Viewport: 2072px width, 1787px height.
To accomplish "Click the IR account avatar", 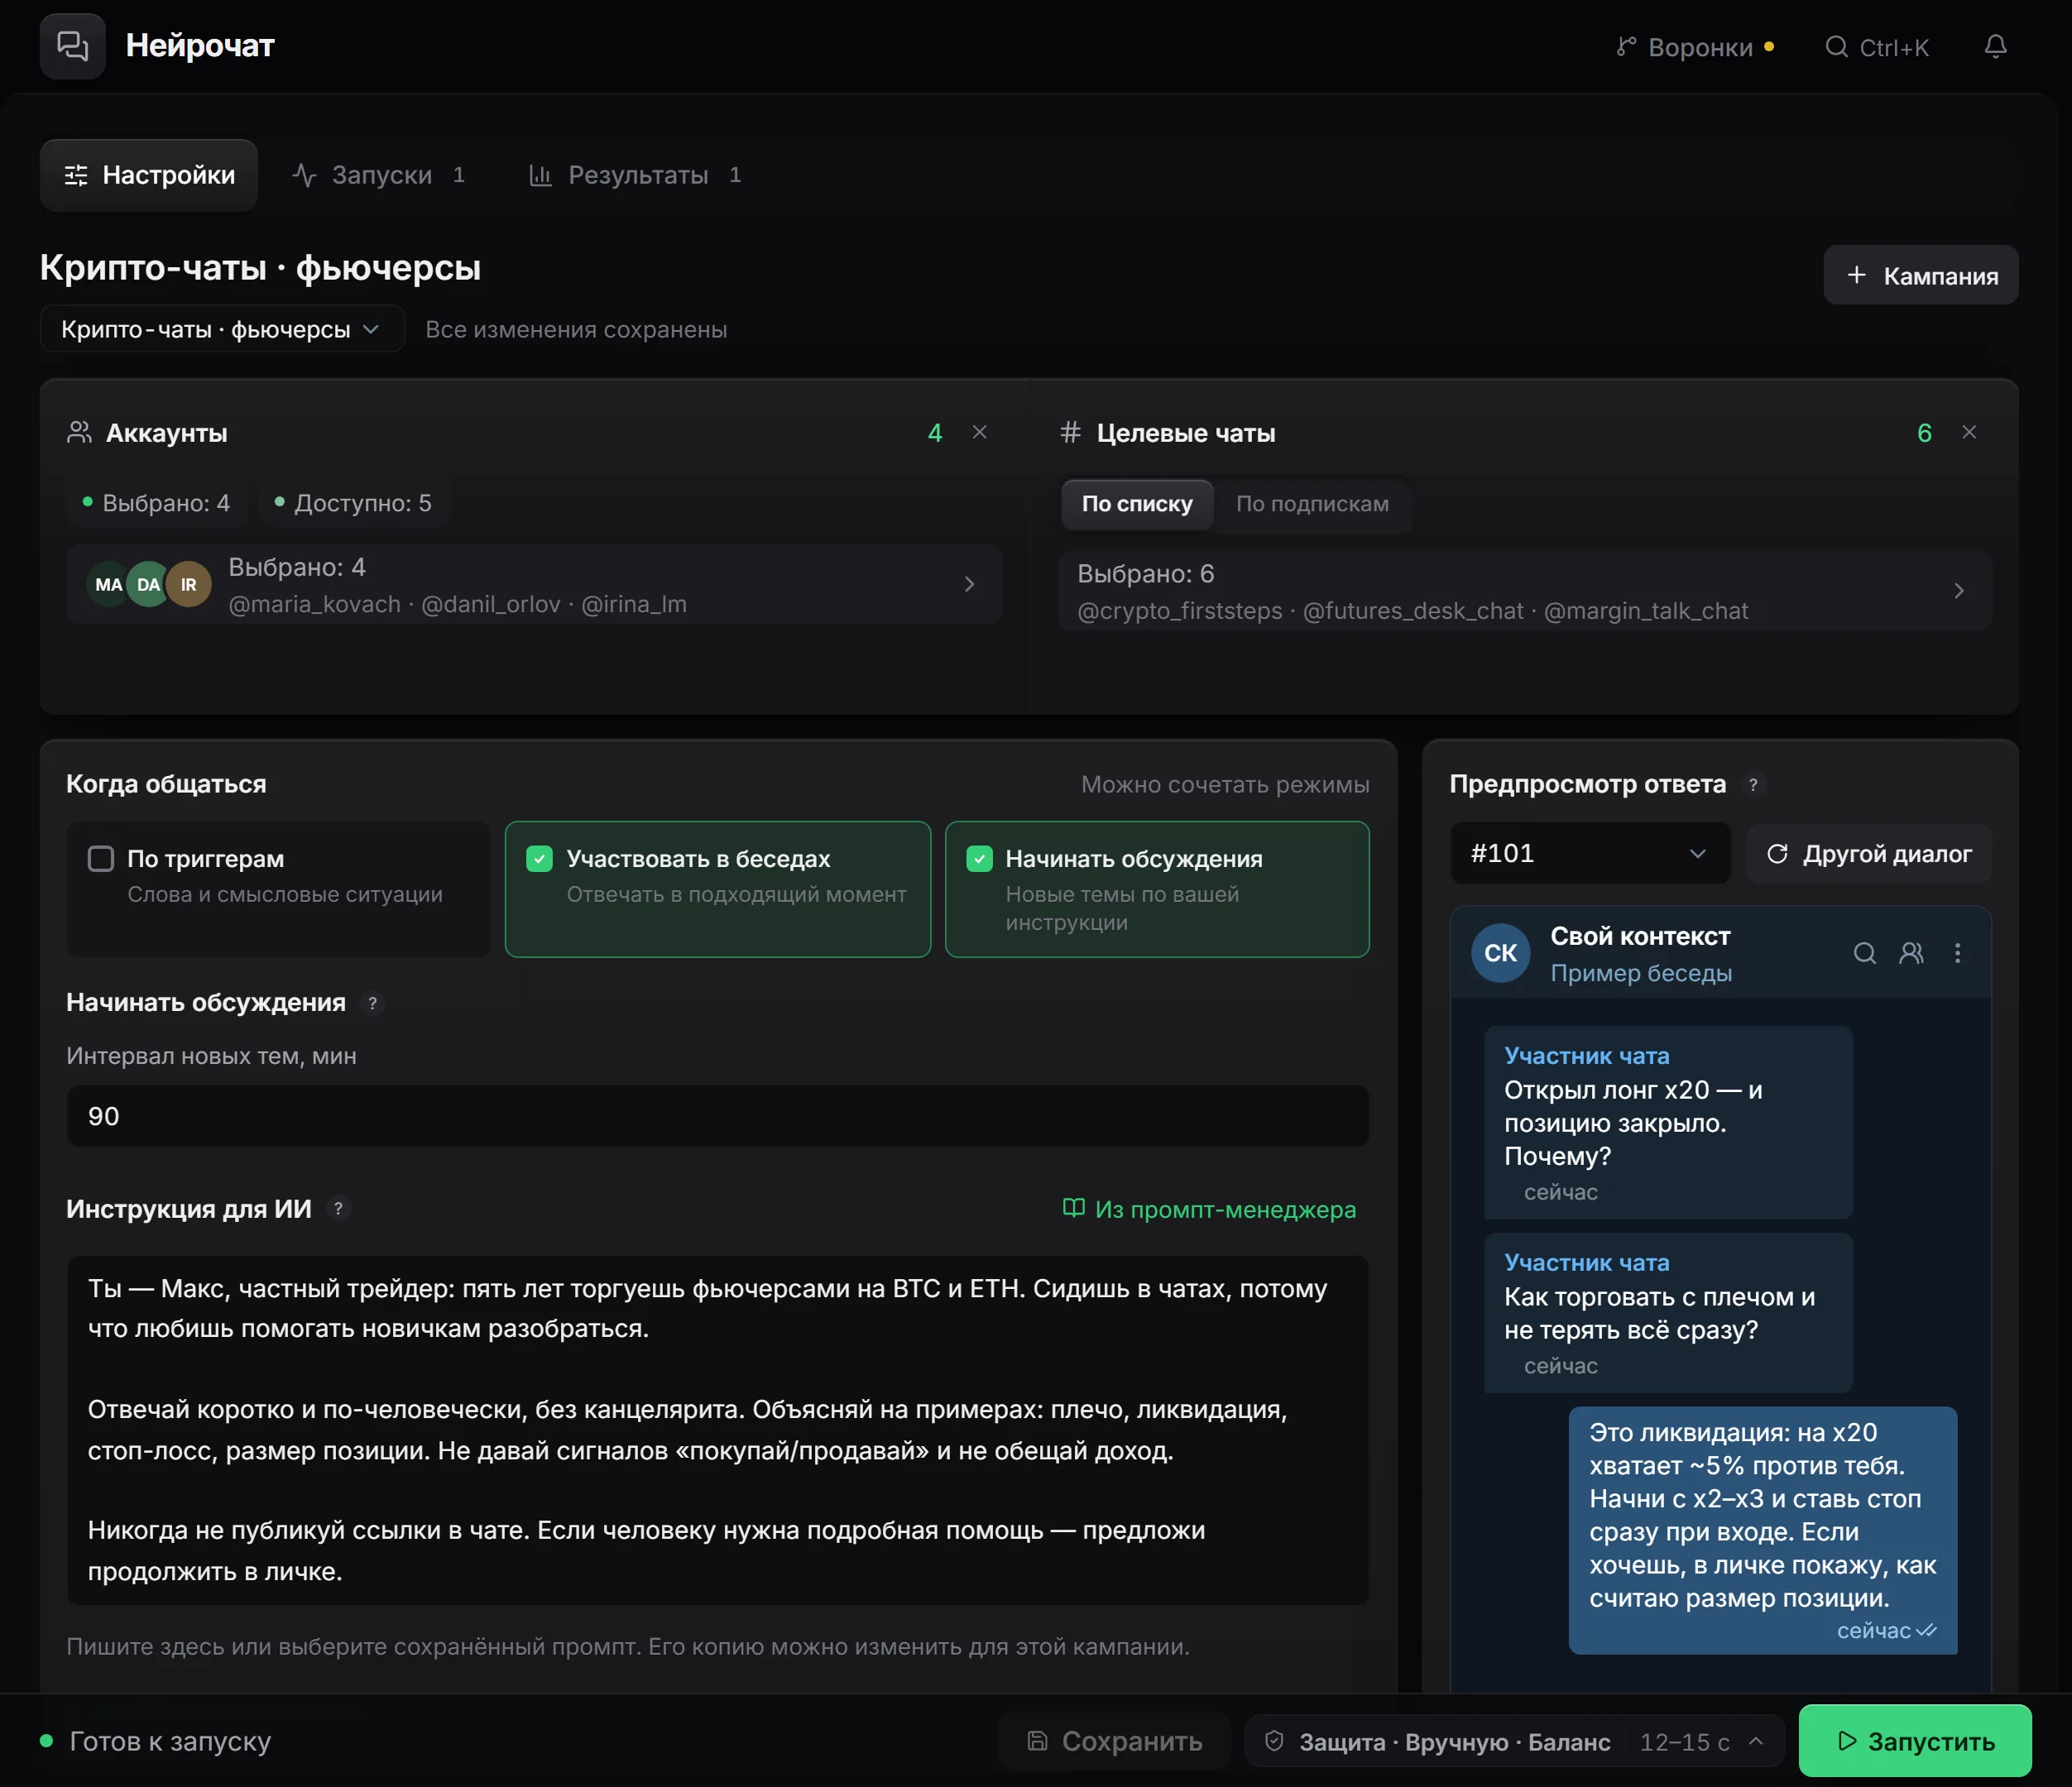I will click(x=188, y=585).
